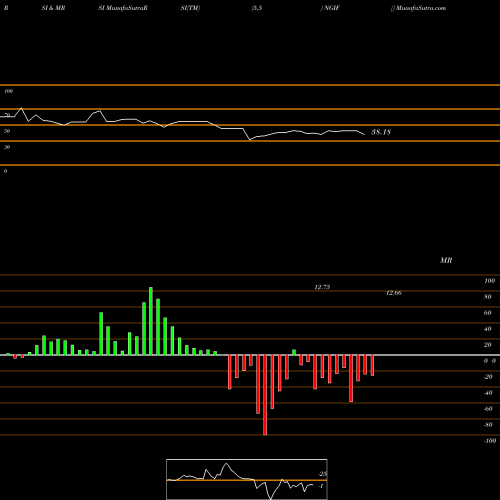Viewport: 500px width, 500px height.
Task: Click the RSI line peak near chart start
Action: [21, 108]
